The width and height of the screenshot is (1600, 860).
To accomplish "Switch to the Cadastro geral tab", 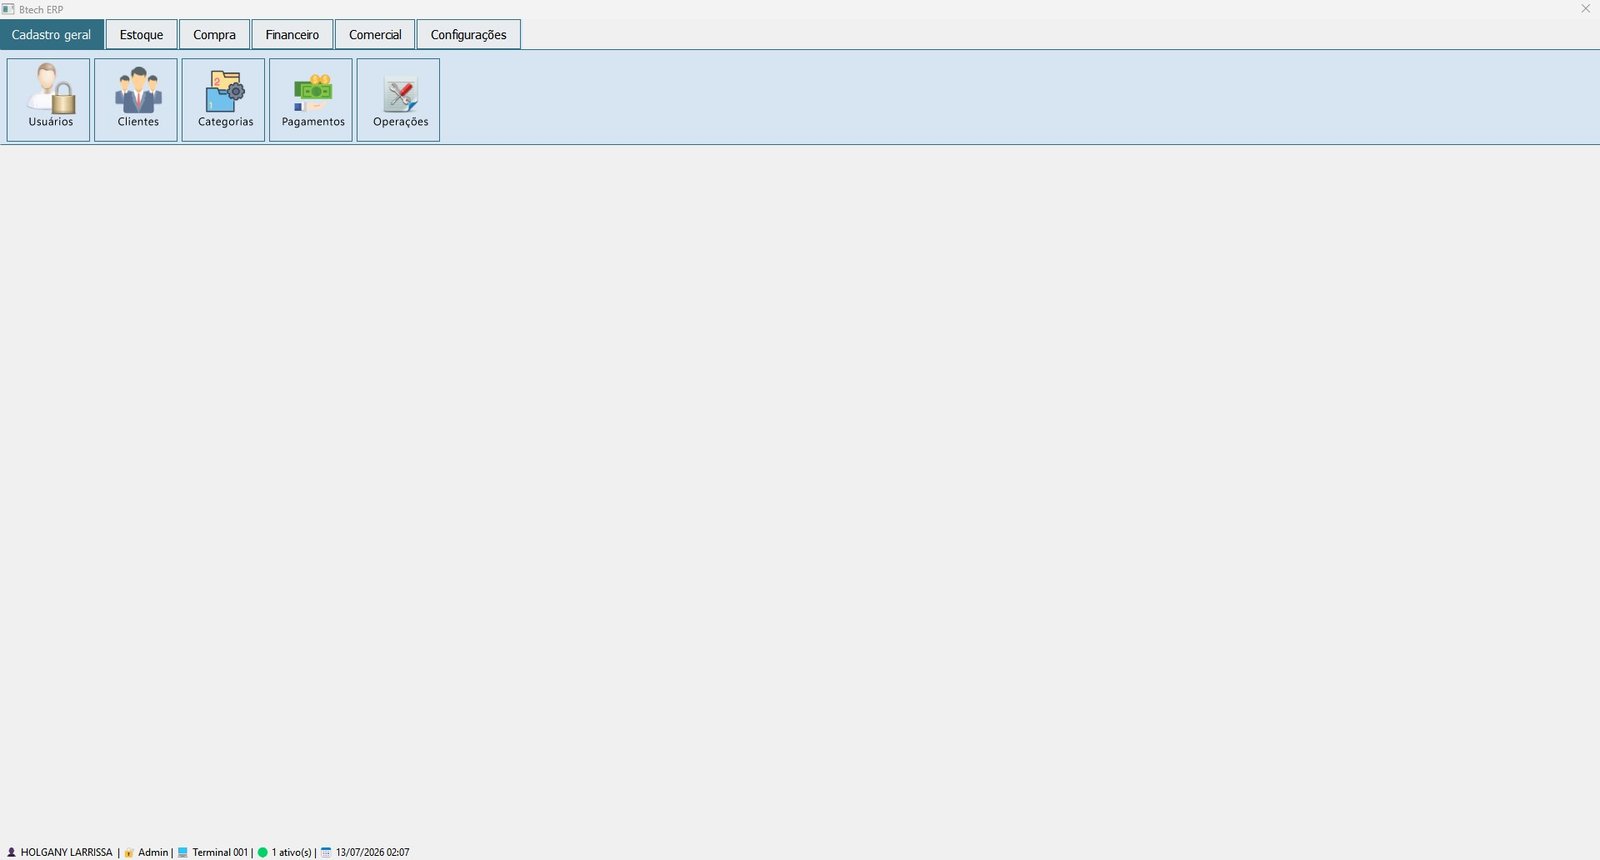I will pyautogui.click(x=52, y=34).
